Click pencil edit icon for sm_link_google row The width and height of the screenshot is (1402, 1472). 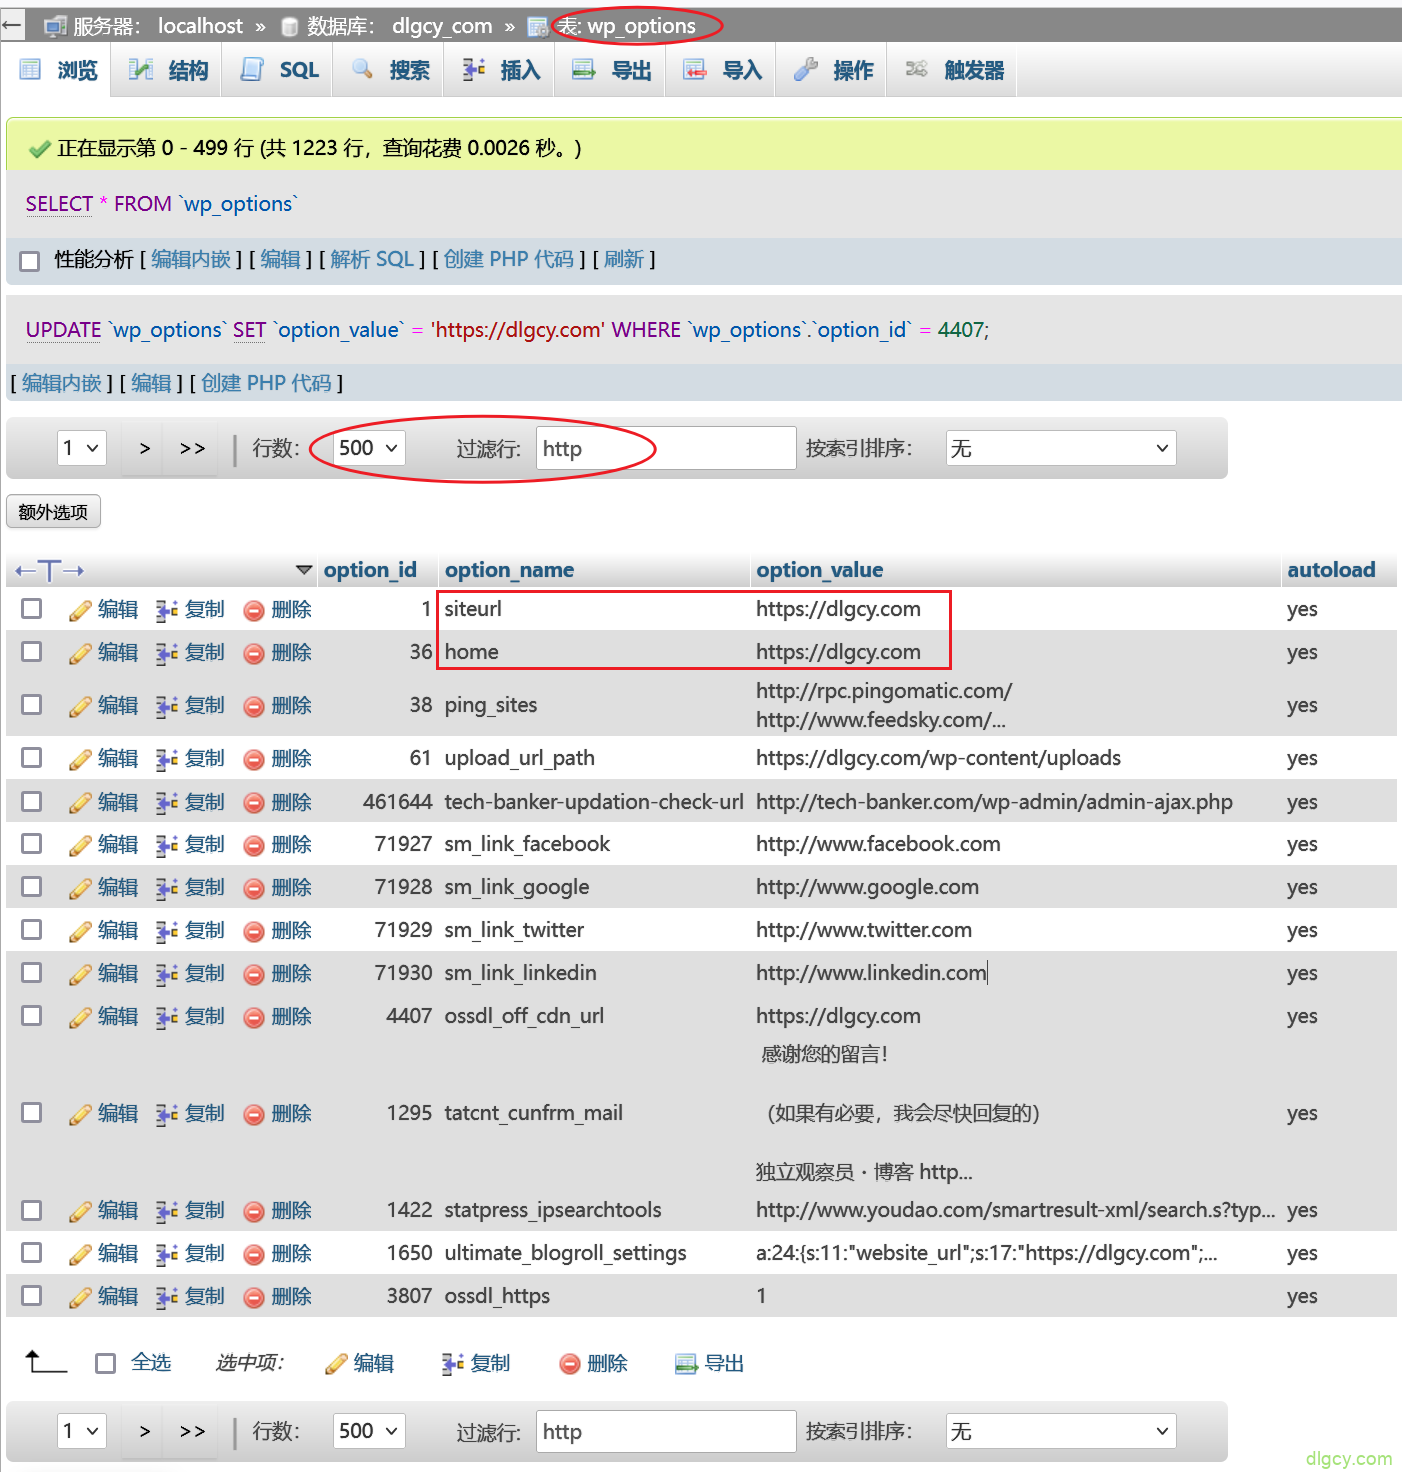(x=80, y=888)
